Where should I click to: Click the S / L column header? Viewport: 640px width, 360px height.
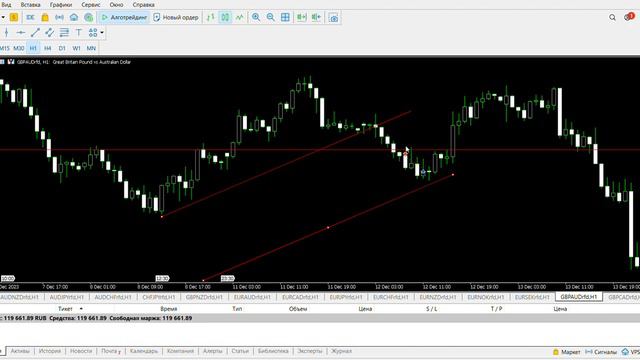431,309
